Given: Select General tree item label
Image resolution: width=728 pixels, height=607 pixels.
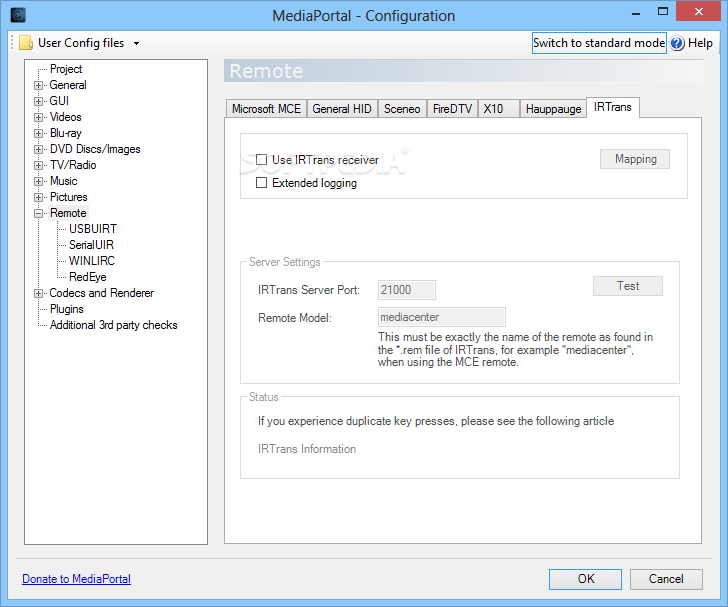Looking at the screenshot, I should (x=68, y=85).
